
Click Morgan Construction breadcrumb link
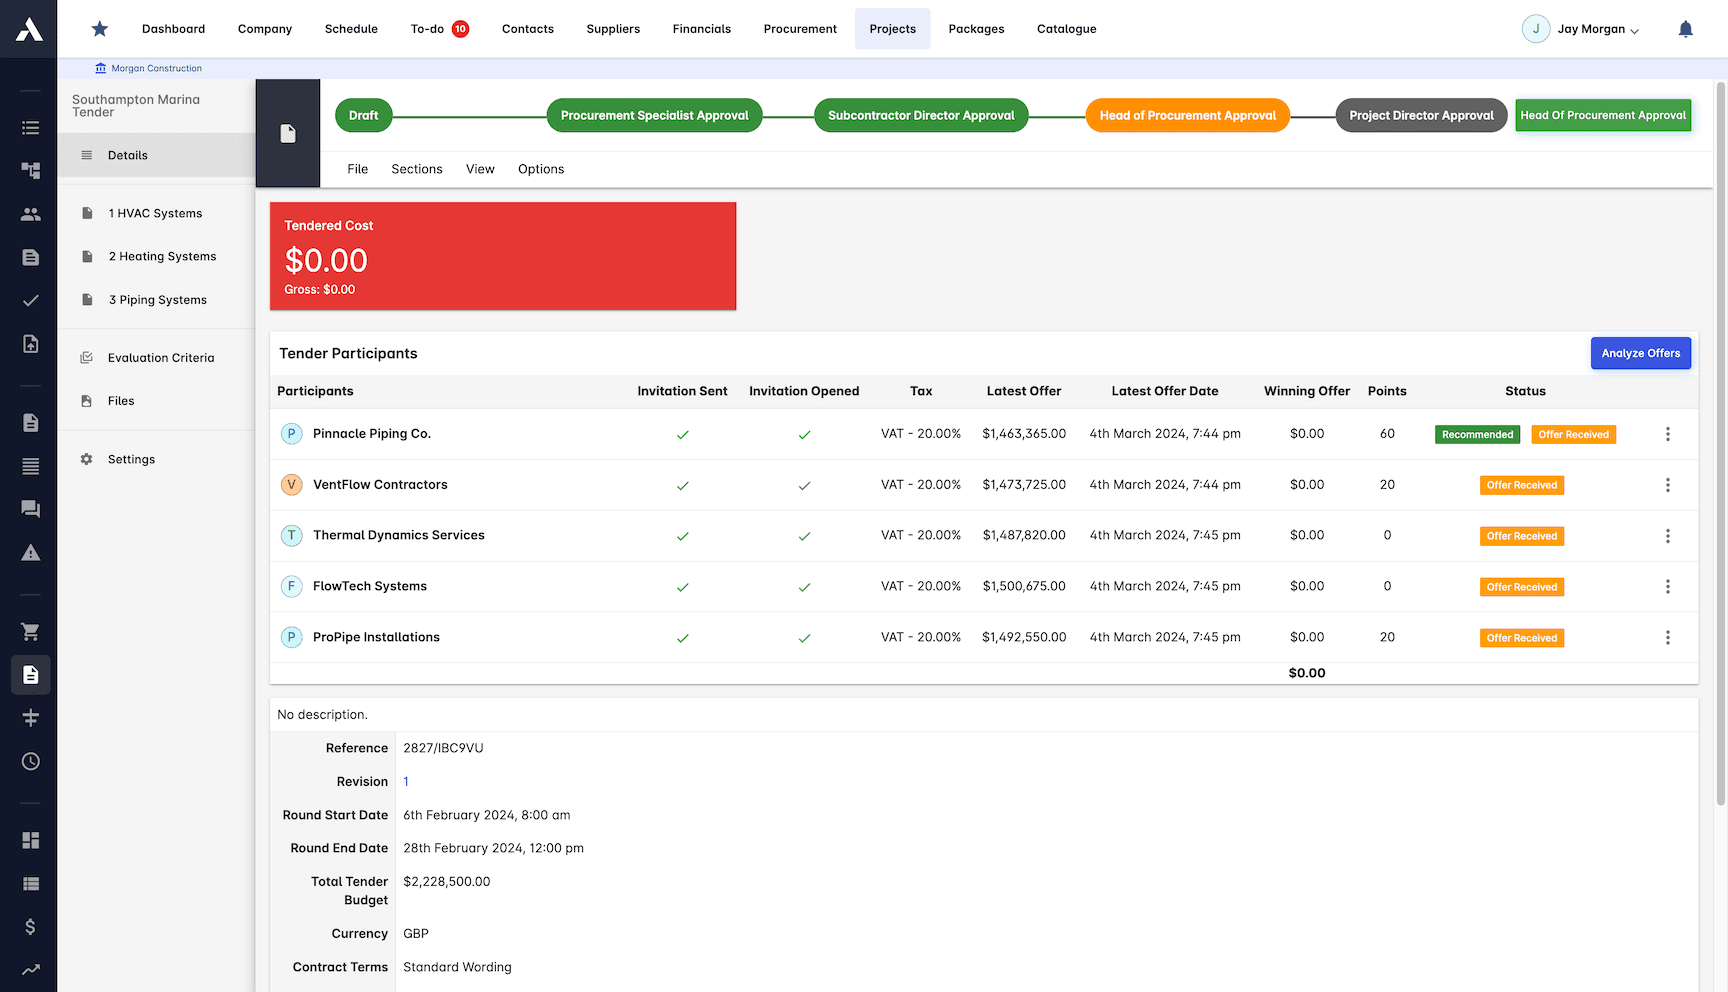coord(156,68)
